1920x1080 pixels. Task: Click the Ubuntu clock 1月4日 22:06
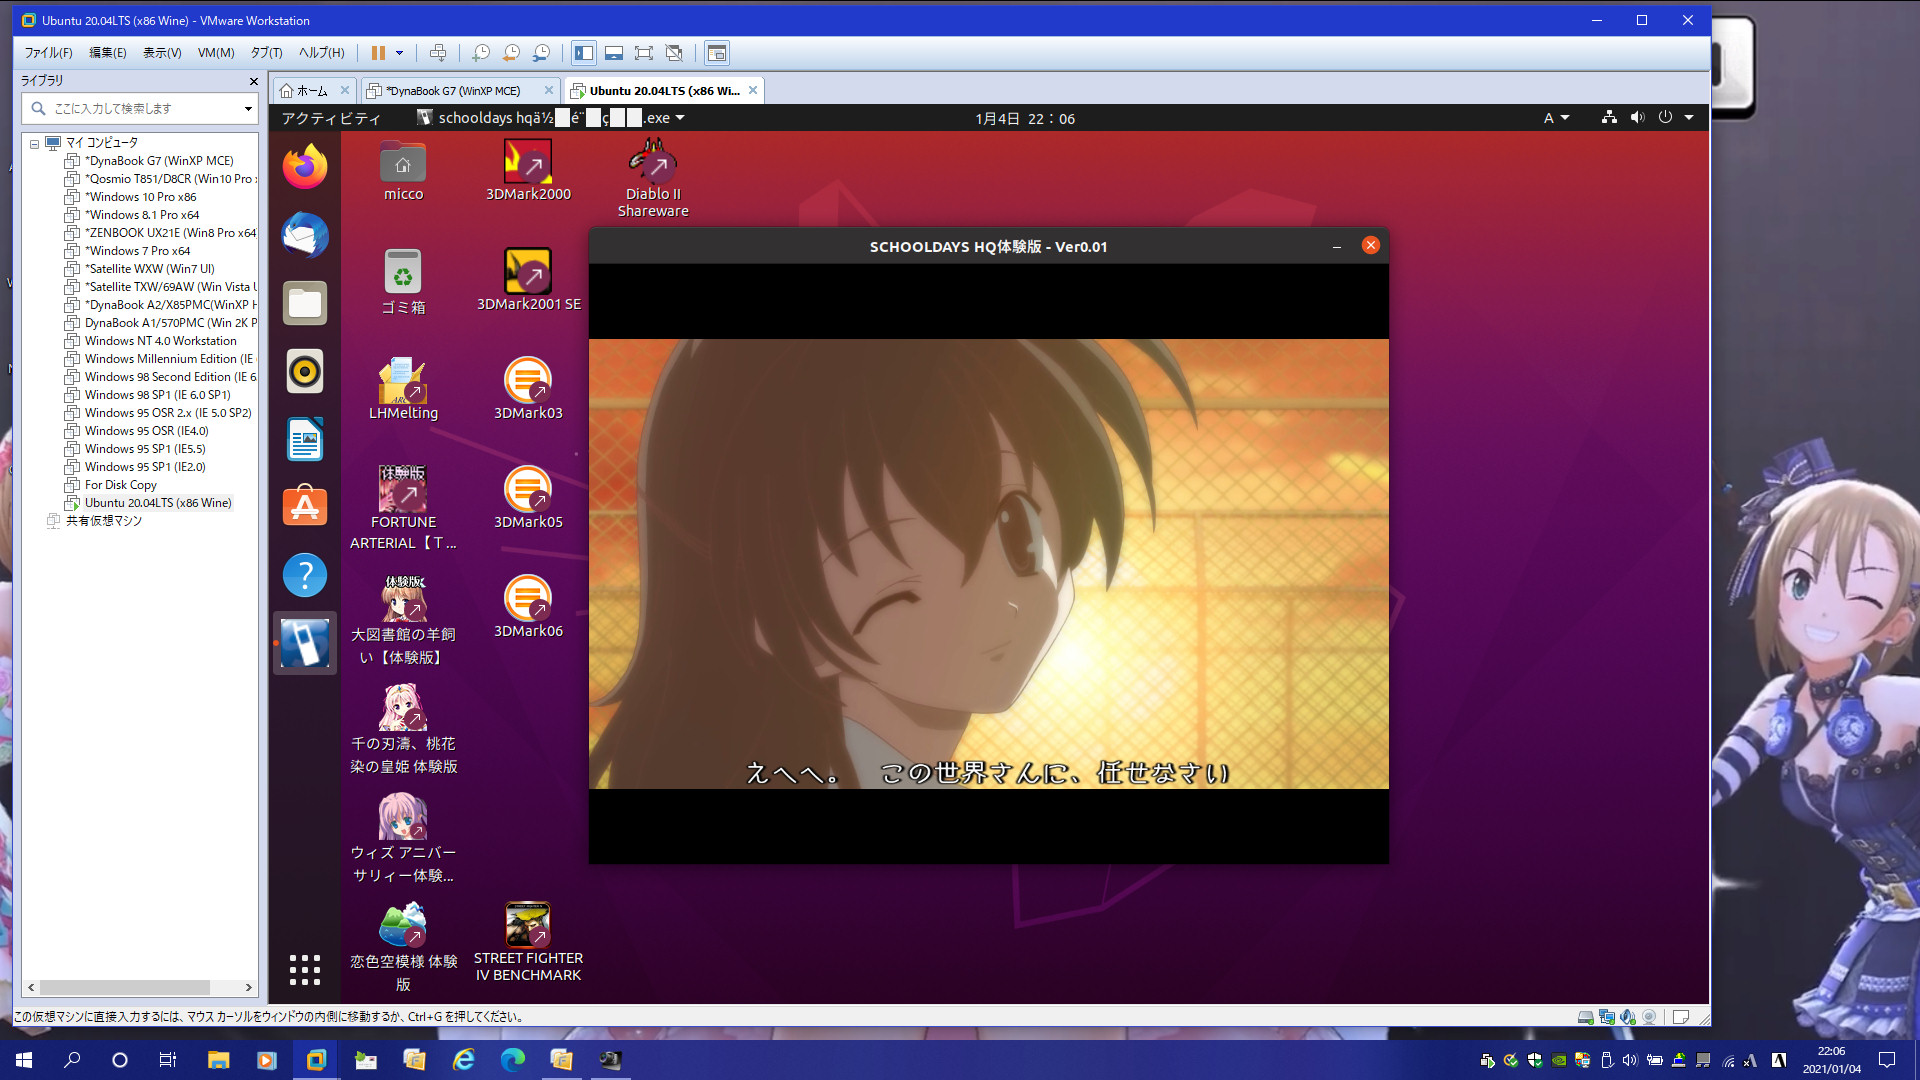coord(1025,118)
